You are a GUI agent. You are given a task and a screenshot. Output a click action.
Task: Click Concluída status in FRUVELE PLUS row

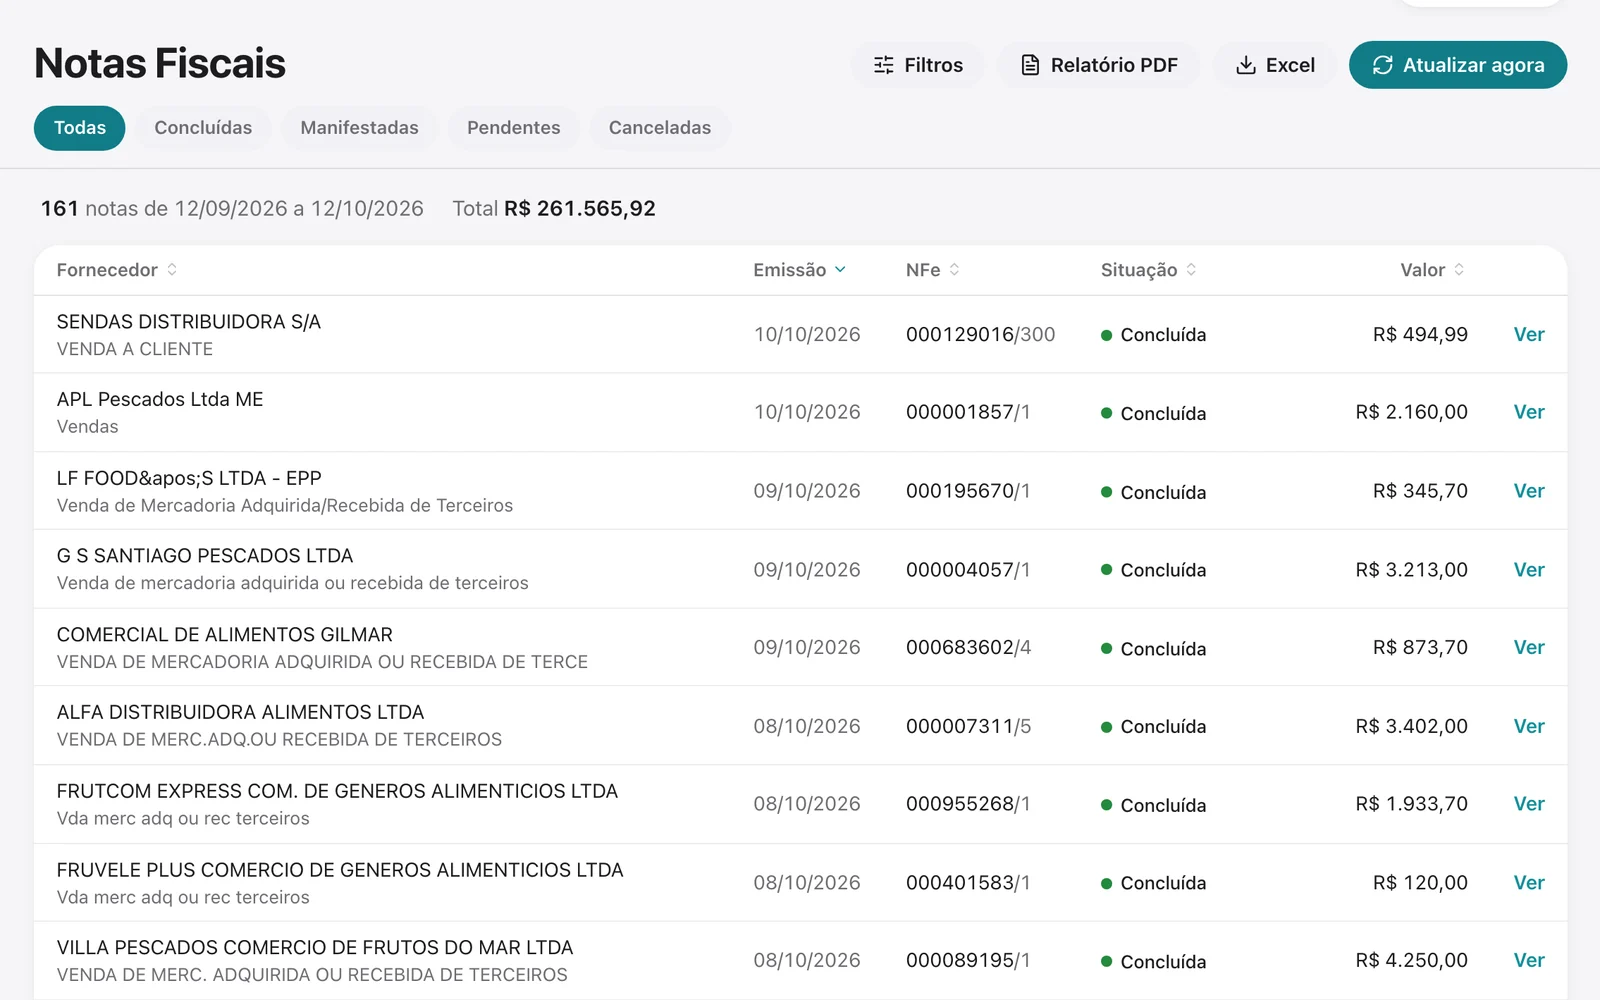(1153, 883)
